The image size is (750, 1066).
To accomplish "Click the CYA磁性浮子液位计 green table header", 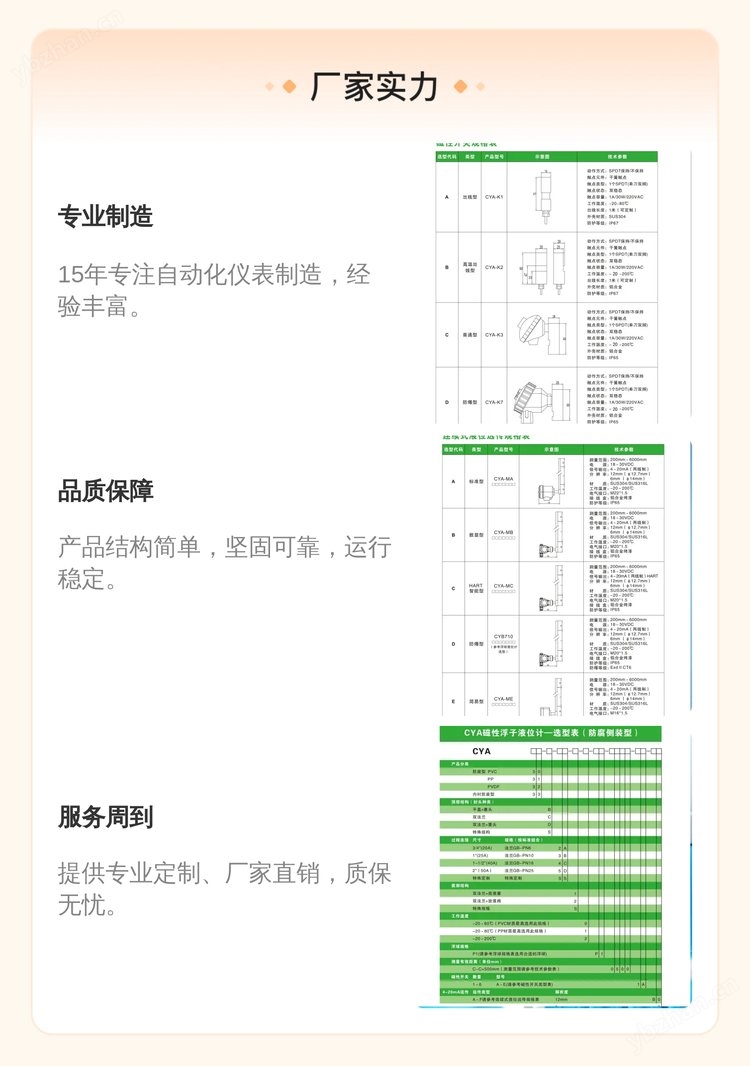I will click(x=549, y=734).
